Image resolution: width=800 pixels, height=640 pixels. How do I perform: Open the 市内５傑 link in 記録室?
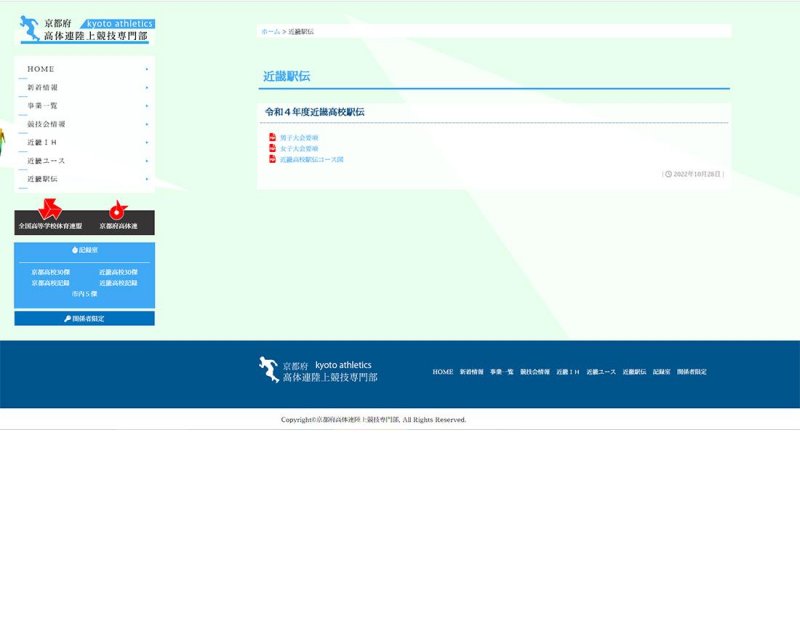click(84, 294)
